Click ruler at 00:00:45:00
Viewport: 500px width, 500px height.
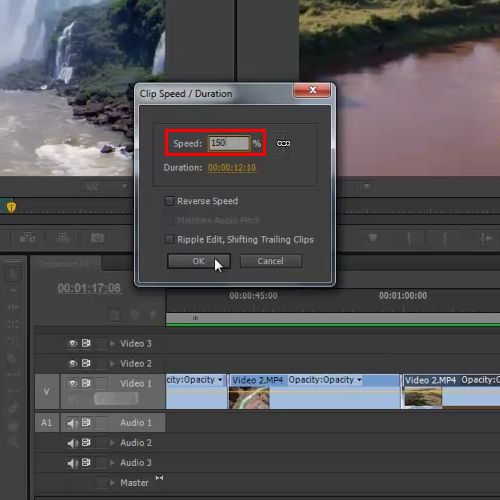(x=253, y=296)
